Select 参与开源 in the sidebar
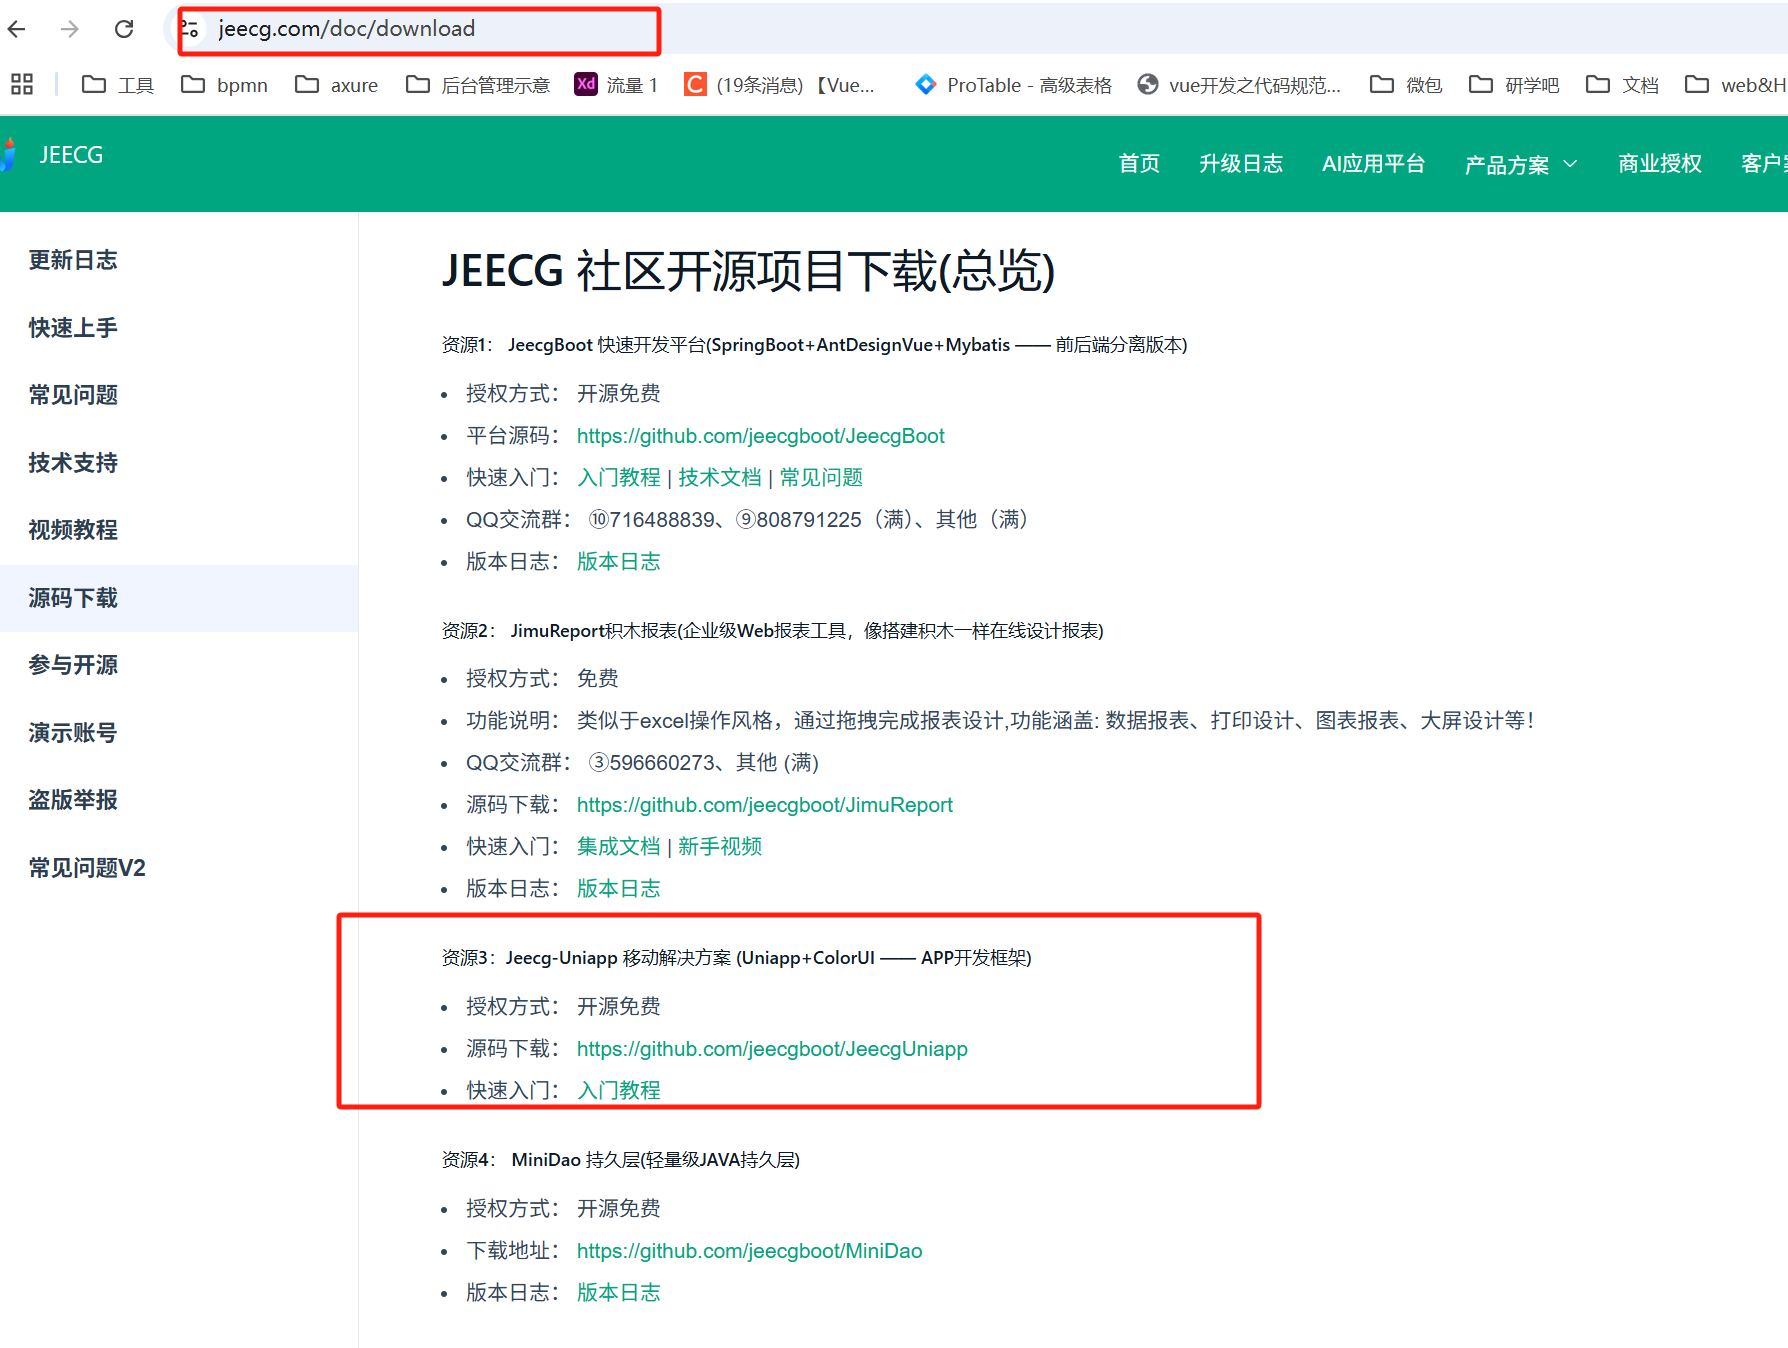 click(x=73, y=665)
